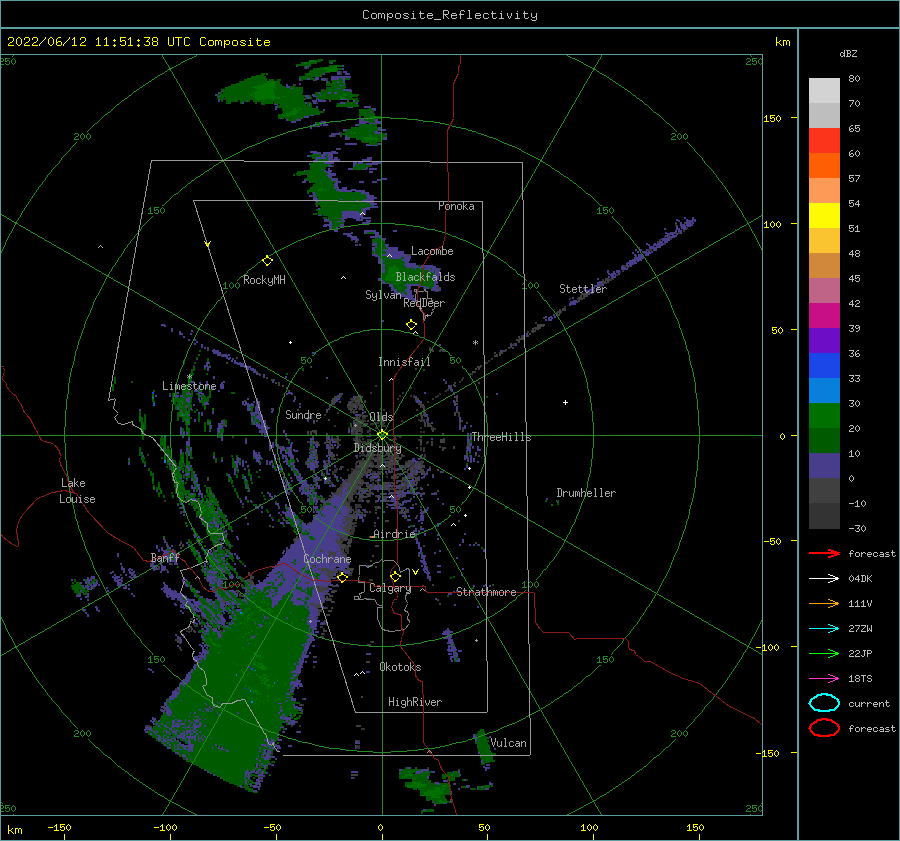
Task: Click the Strathmore city label
Action: pyautogui.click(x=487, y=592)
